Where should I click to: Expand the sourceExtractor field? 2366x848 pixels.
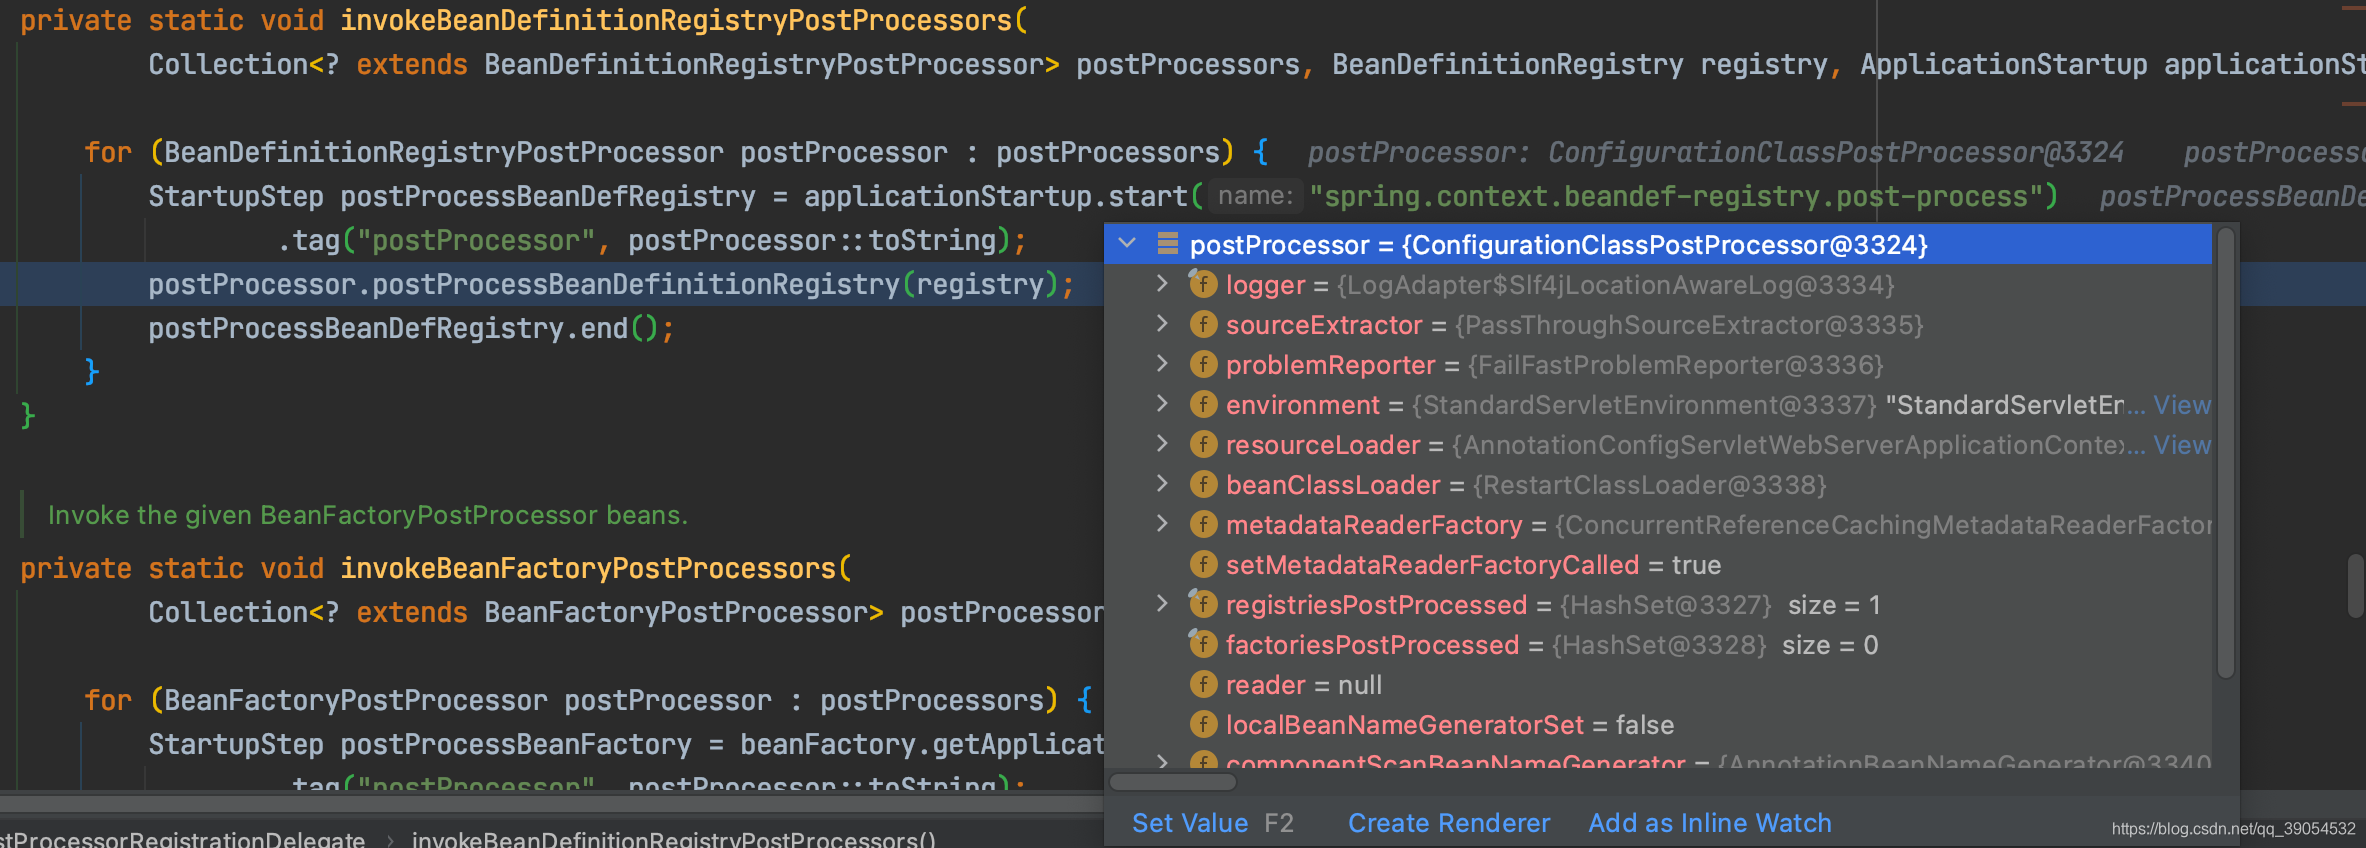pyautogui.click(x=1162, y=324)
